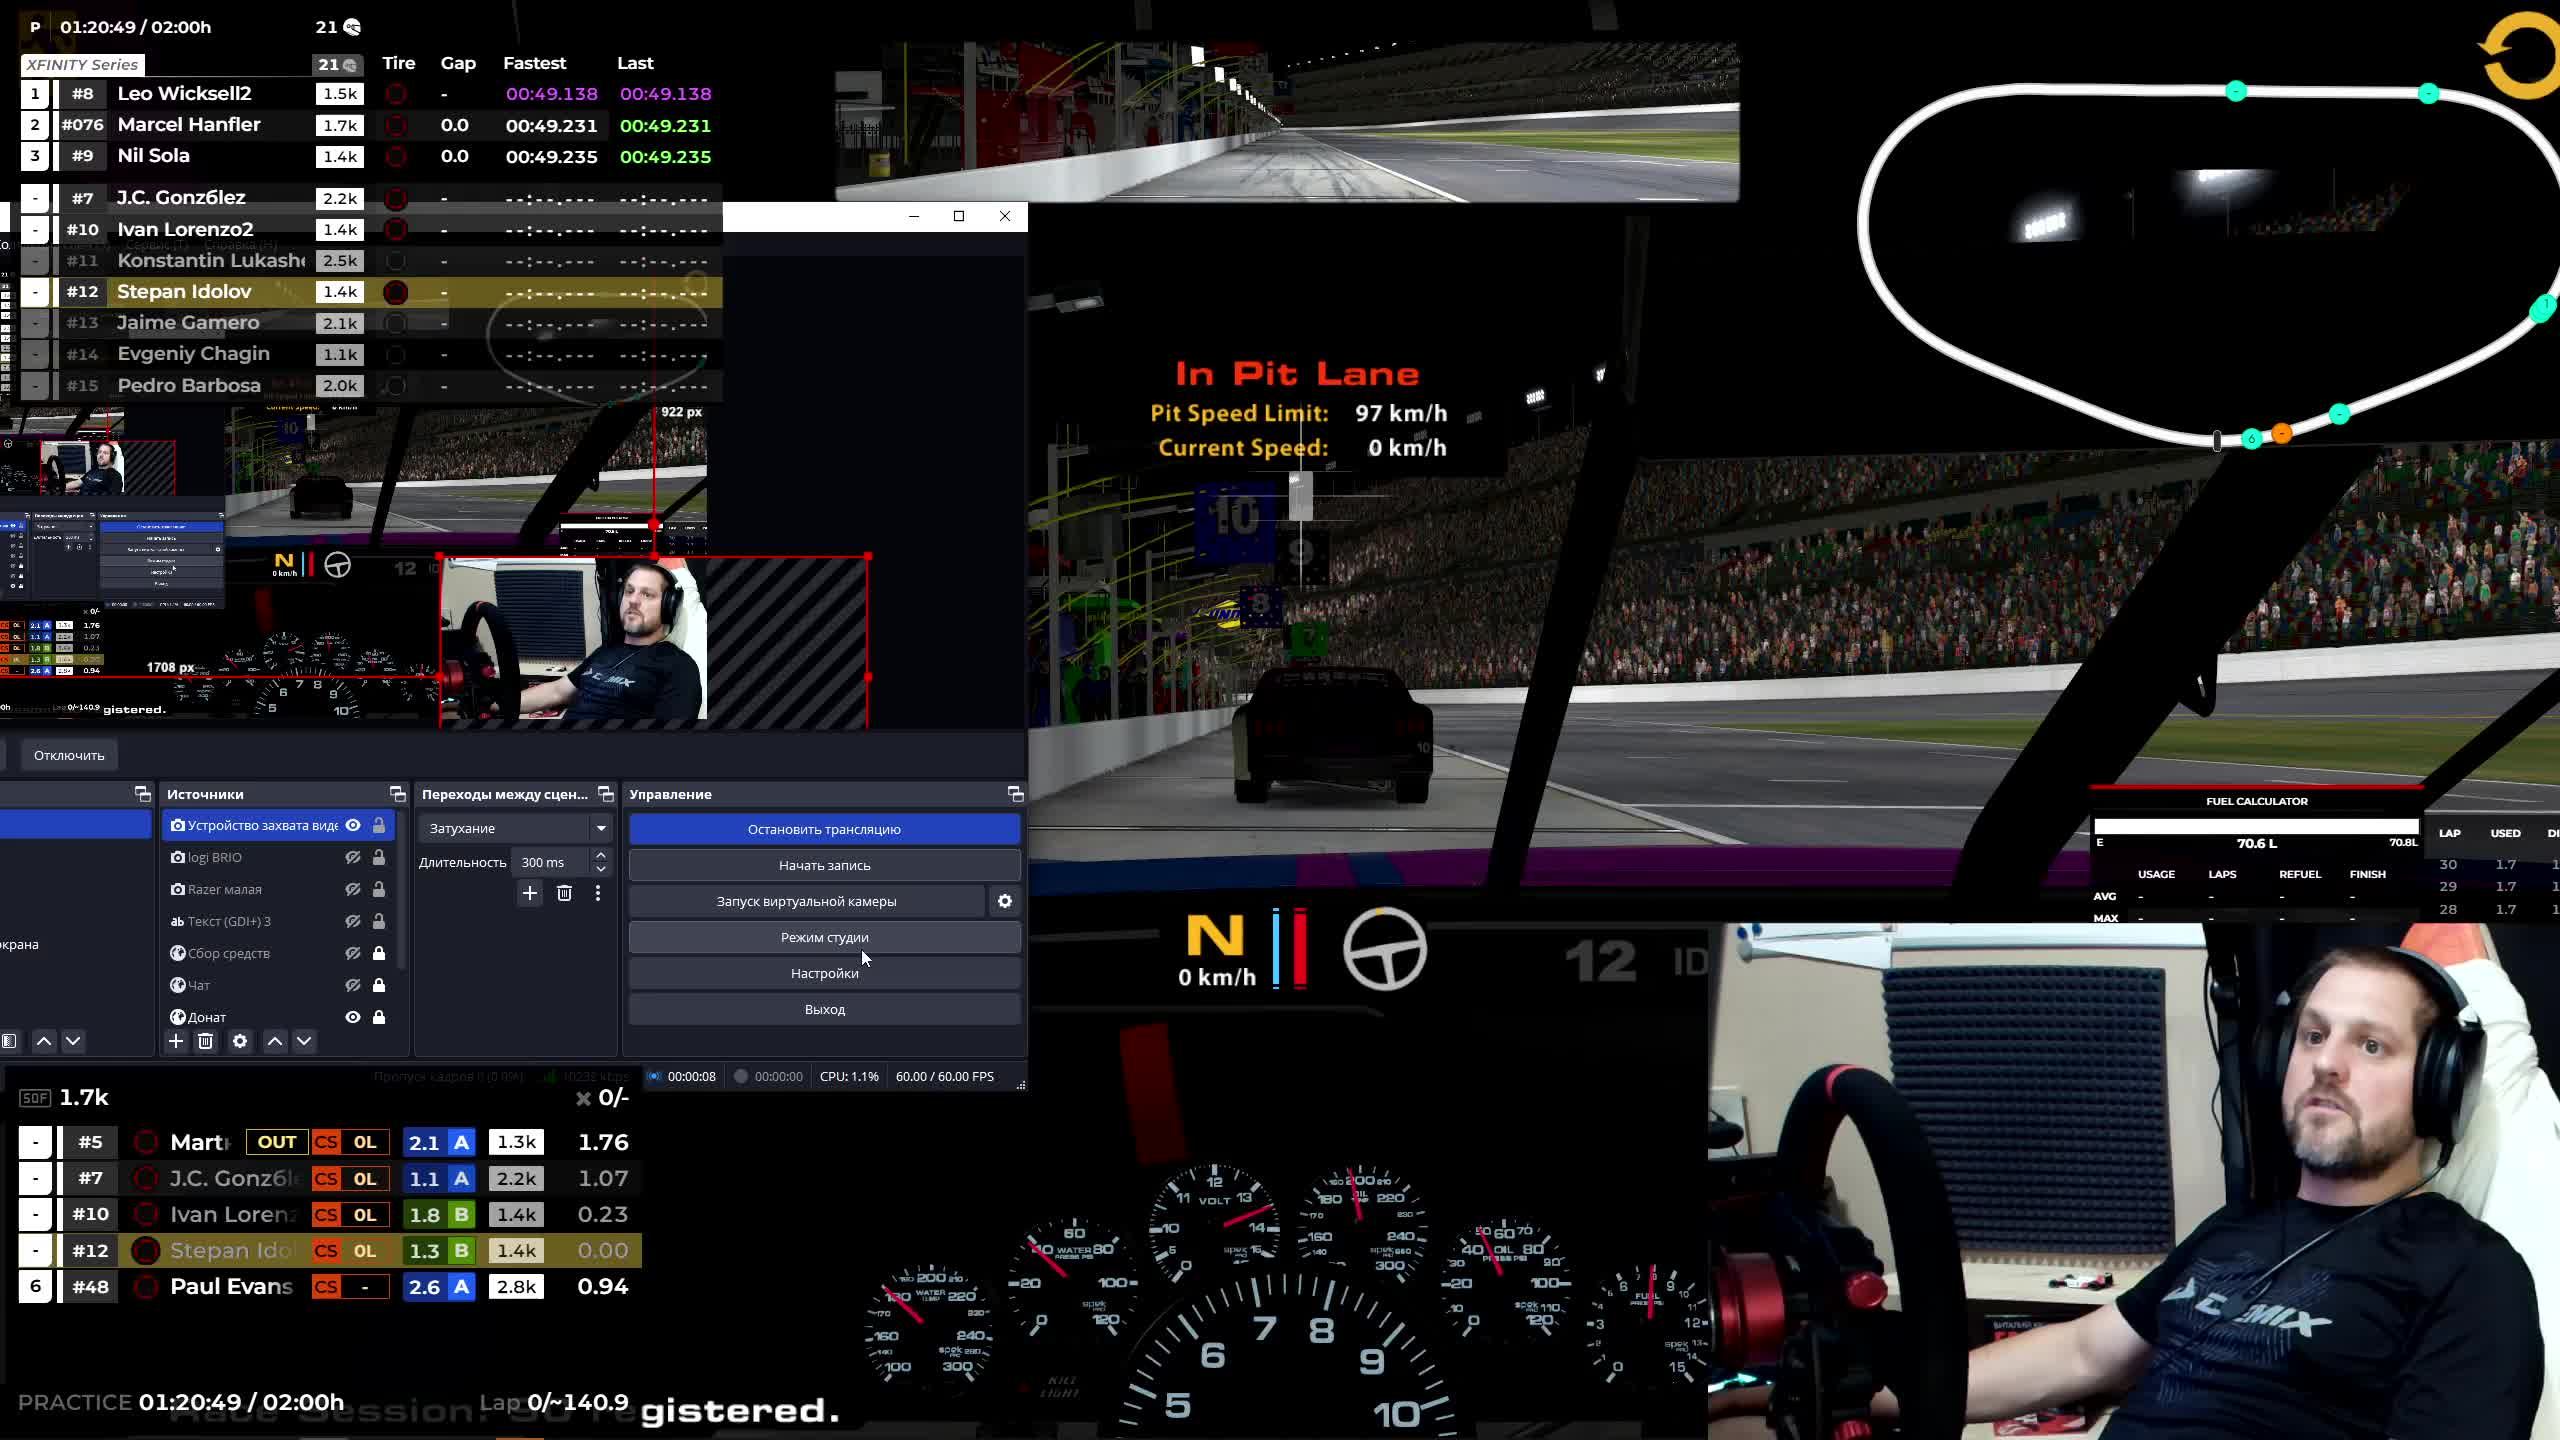Unlock the Чат source
This screenshot has height=1440, width=2560.
point(379,985)
